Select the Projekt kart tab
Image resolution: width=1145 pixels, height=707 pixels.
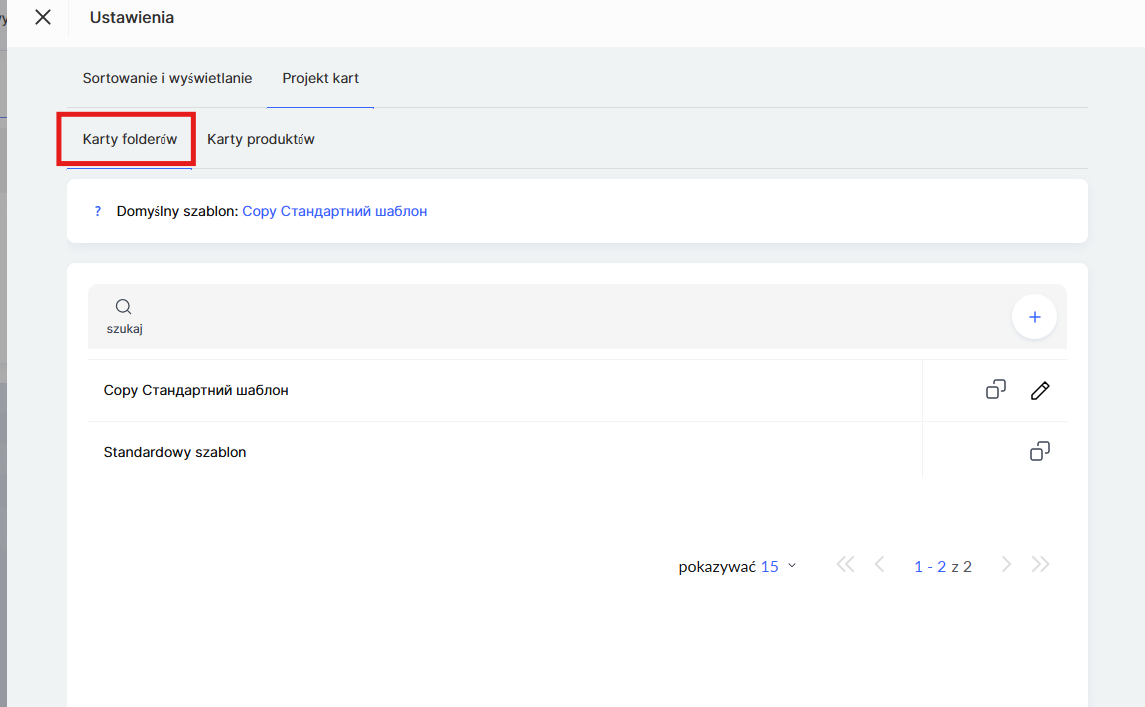pyautogui.click(x=320, y=78)
